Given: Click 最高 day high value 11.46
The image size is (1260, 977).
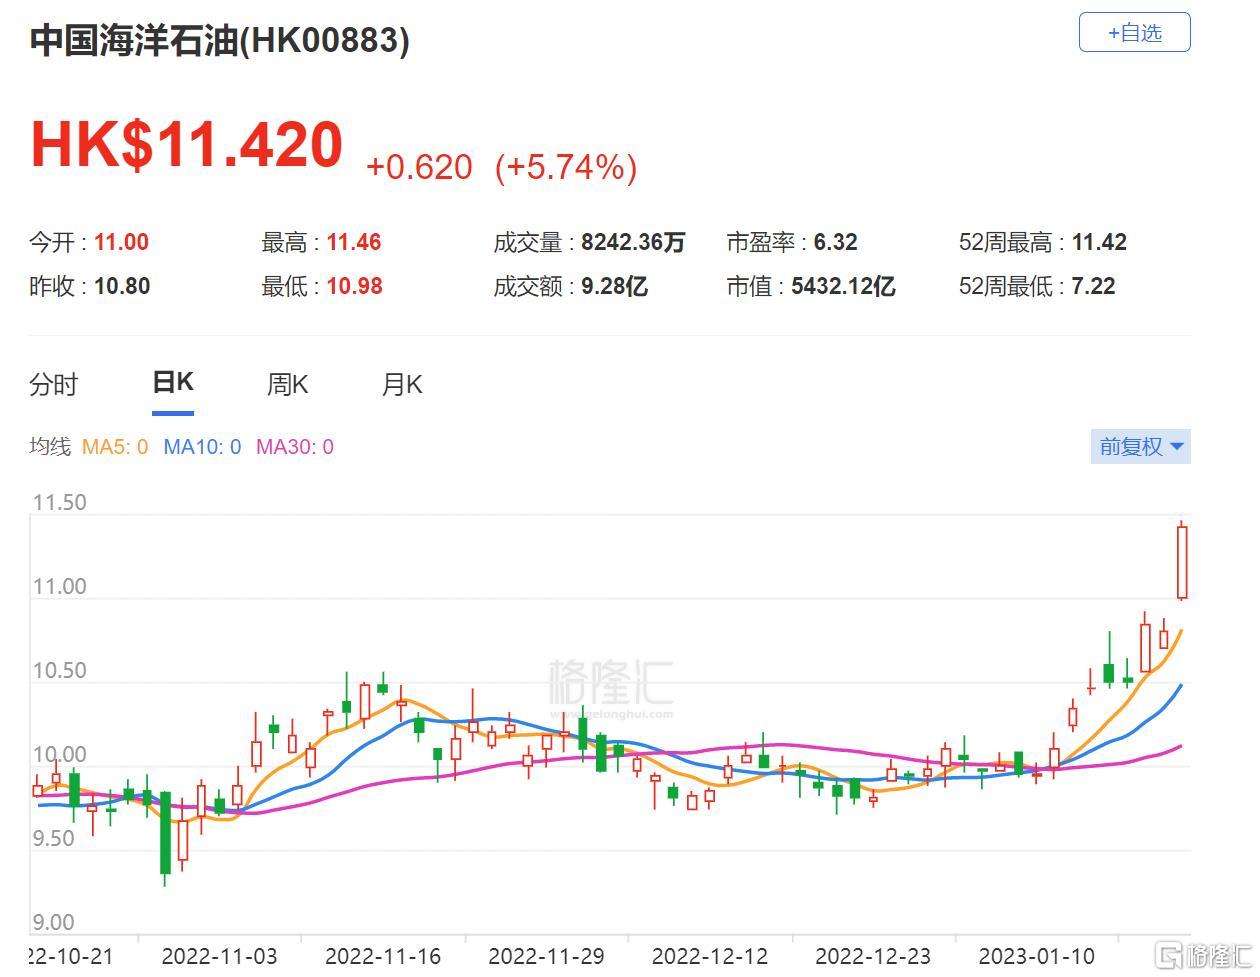Looking at the screenshot, I should [354, 243].
